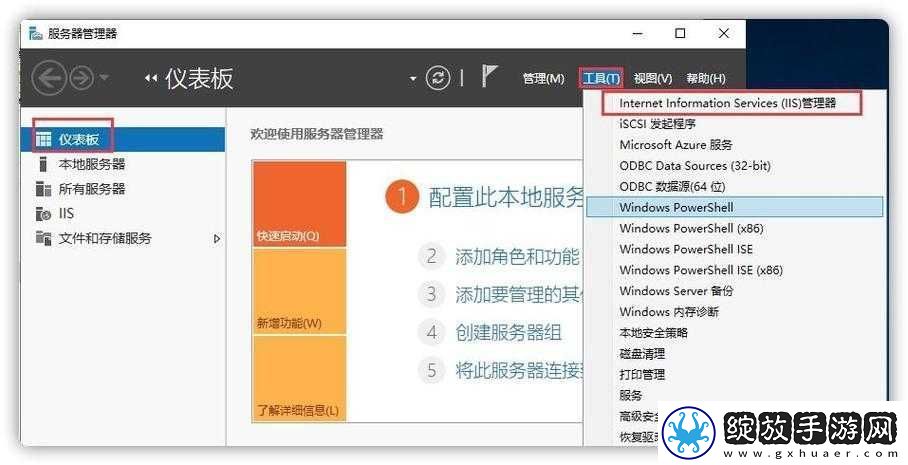Open 磁盘清理 from tools menu

click(x=642, y=353)
